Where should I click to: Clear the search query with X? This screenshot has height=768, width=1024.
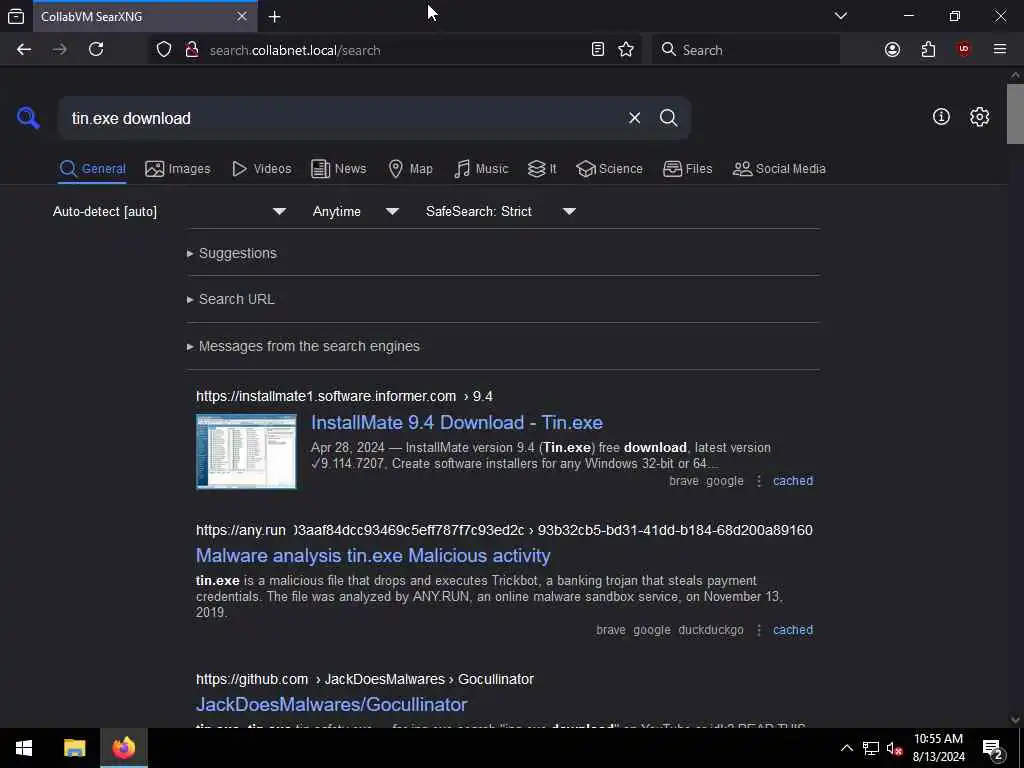(634, 118)
